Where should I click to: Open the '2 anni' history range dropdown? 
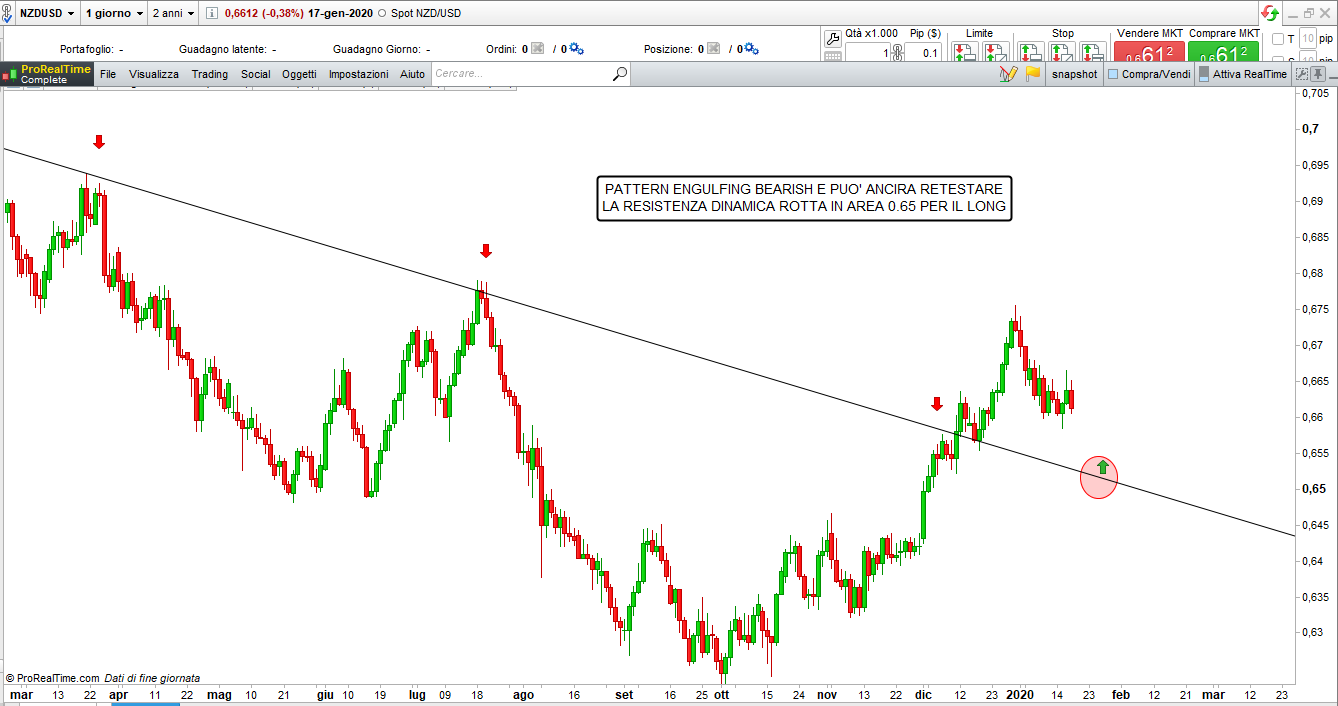(x=173, y=14)
